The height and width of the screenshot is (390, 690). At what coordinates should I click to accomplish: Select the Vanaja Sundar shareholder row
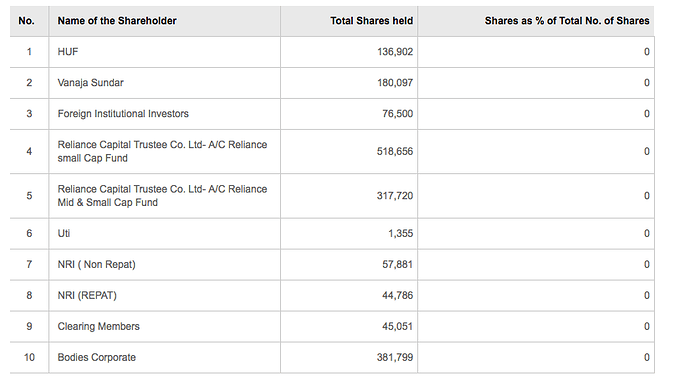332,83
